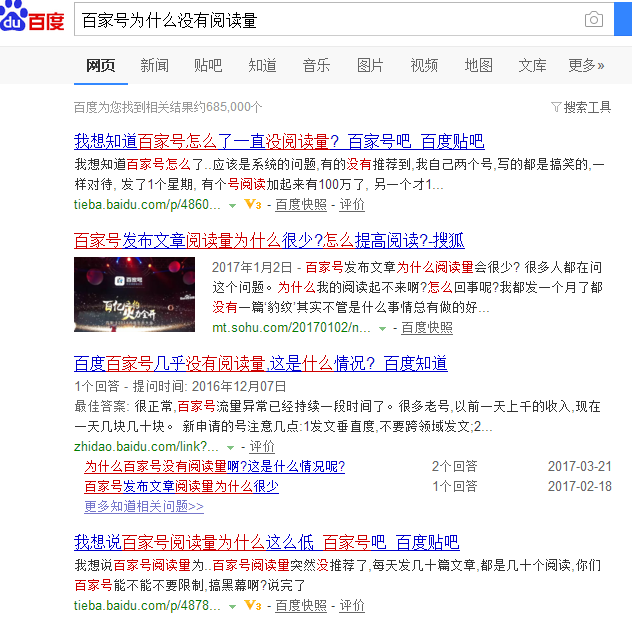The height and width of the screenshot is (617, 632).
Task: Click the mt.sohu.com/20170102 URL
Action: pyautogui.click(x=291, y=328)
